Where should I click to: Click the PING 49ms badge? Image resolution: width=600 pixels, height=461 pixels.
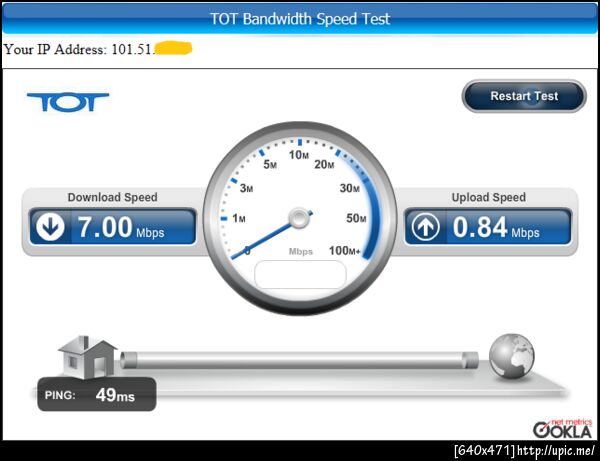click(97, 394)
